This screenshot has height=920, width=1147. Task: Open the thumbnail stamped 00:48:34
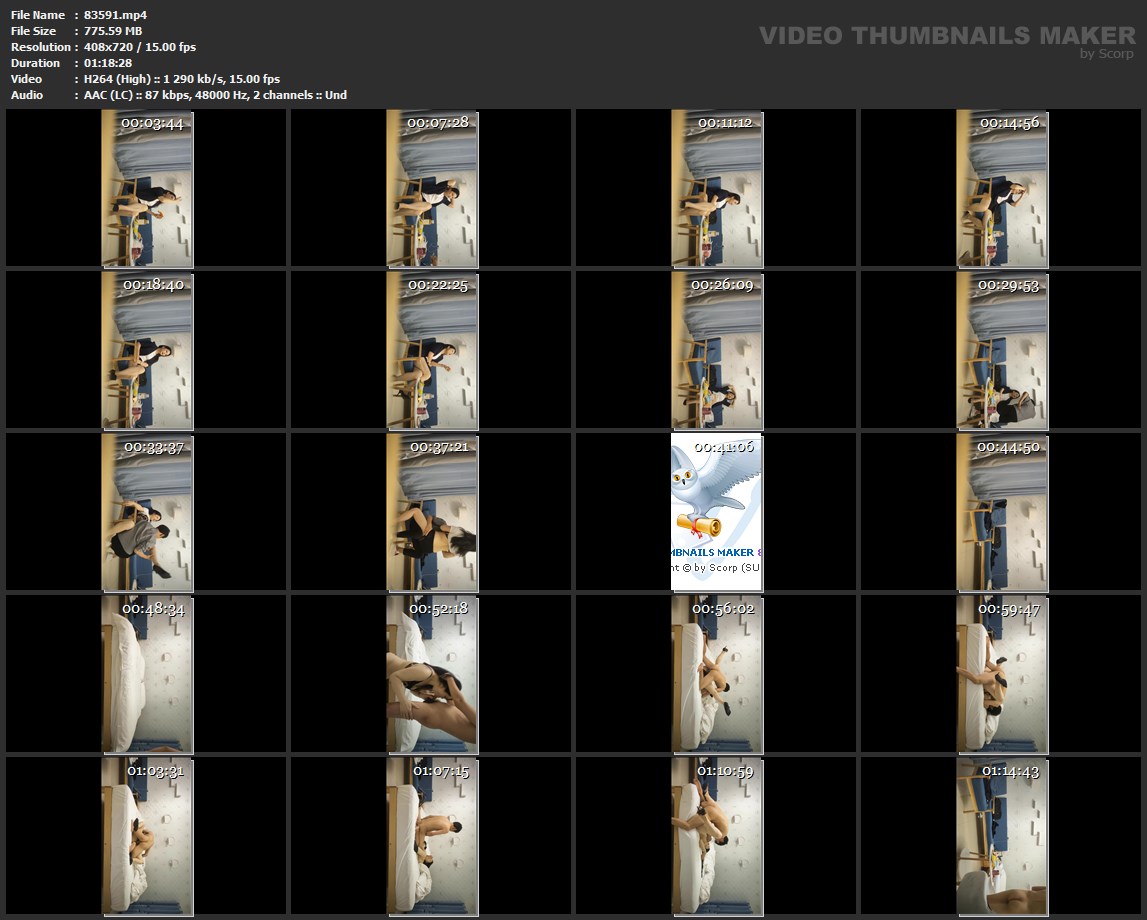point(147,675)
